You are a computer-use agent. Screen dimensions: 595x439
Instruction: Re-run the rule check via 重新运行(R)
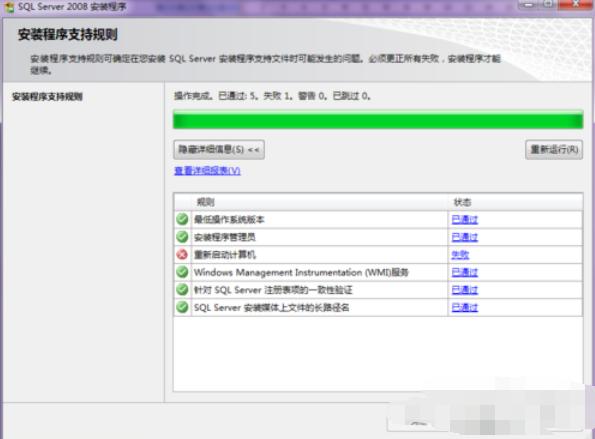(x=554, y=149)
